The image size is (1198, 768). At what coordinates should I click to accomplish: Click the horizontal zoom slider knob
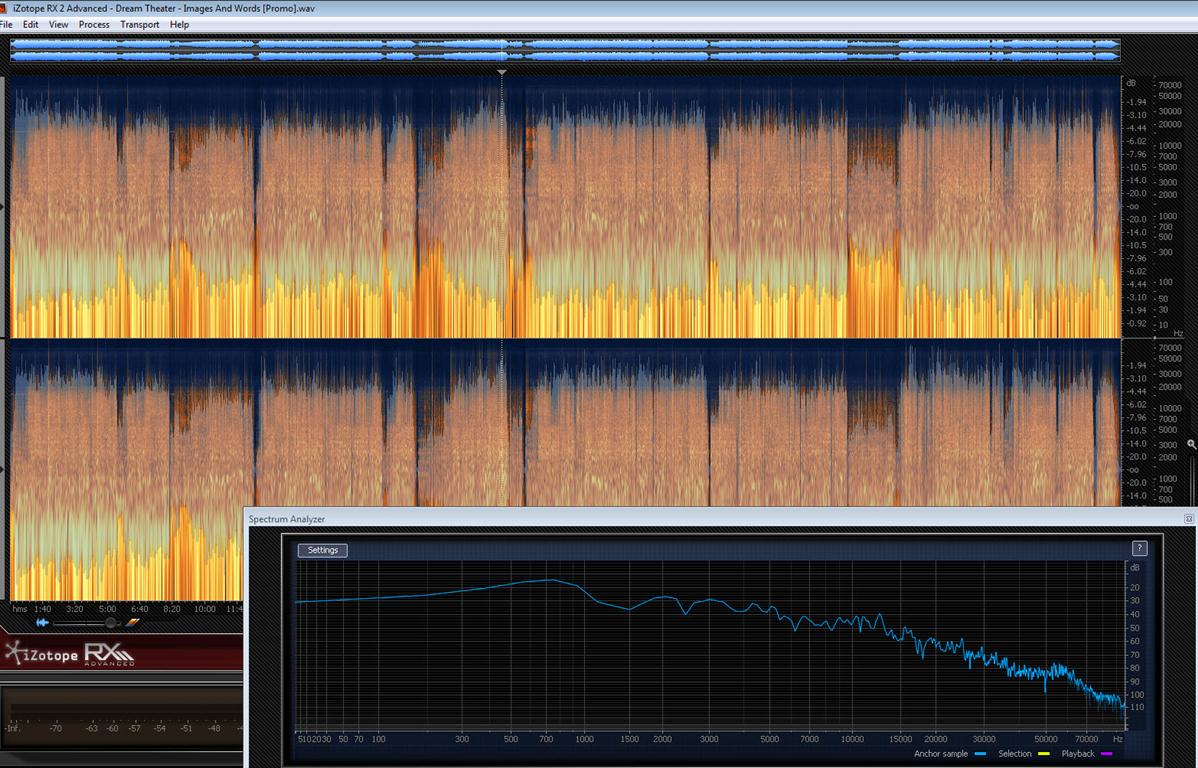pos(111,623)
